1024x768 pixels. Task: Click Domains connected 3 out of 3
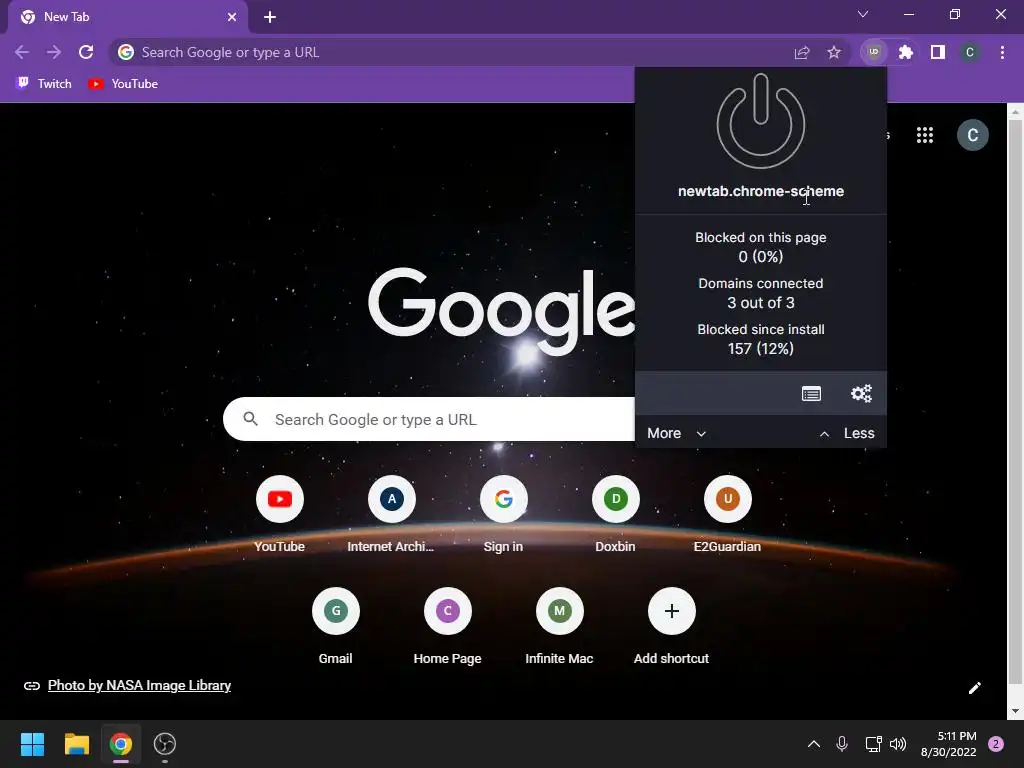761,293
